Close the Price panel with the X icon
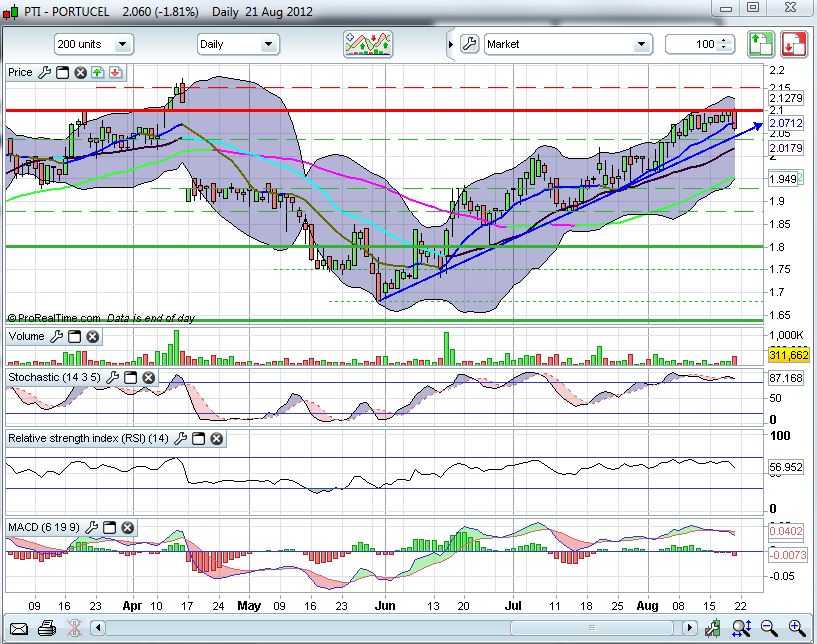817x644 pixels. click(80, 72)
